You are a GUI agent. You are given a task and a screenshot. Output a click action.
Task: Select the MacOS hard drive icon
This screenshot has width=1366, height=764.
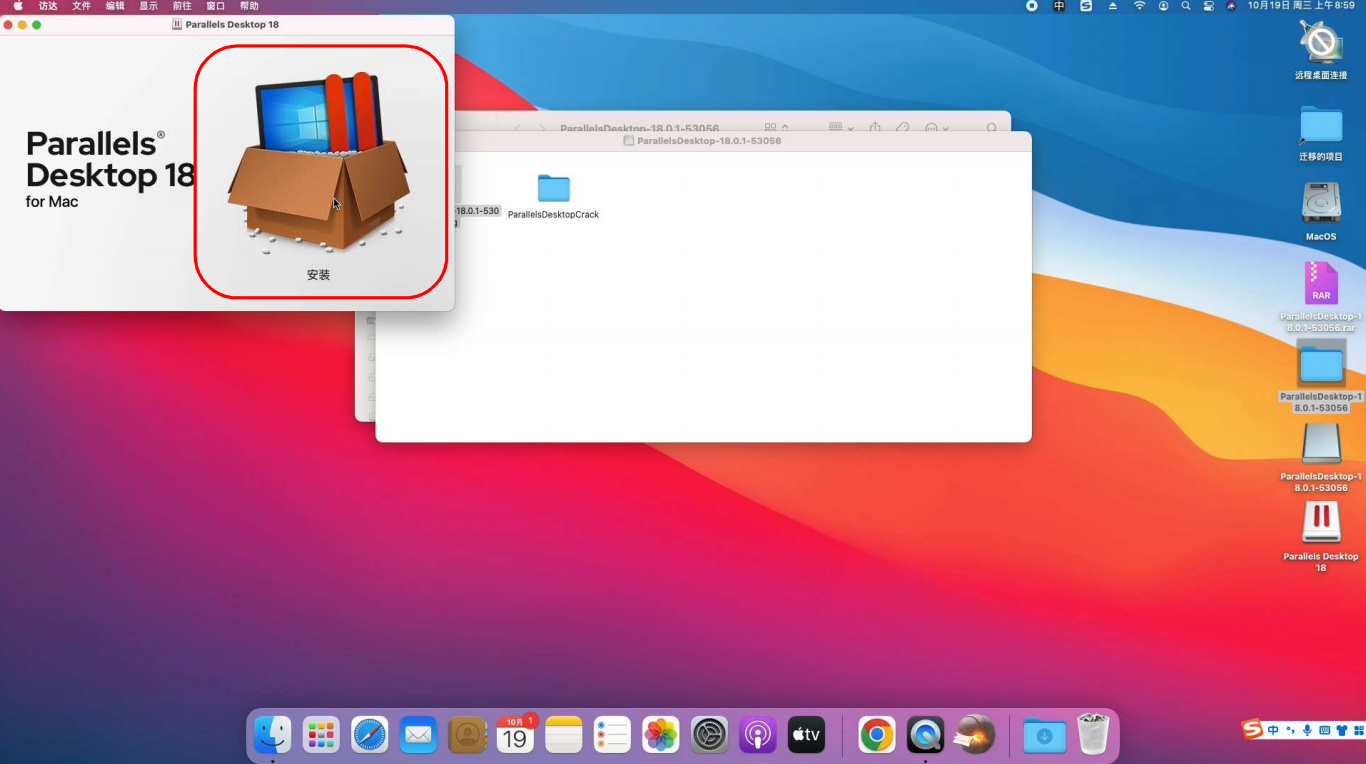point(1321,203)
